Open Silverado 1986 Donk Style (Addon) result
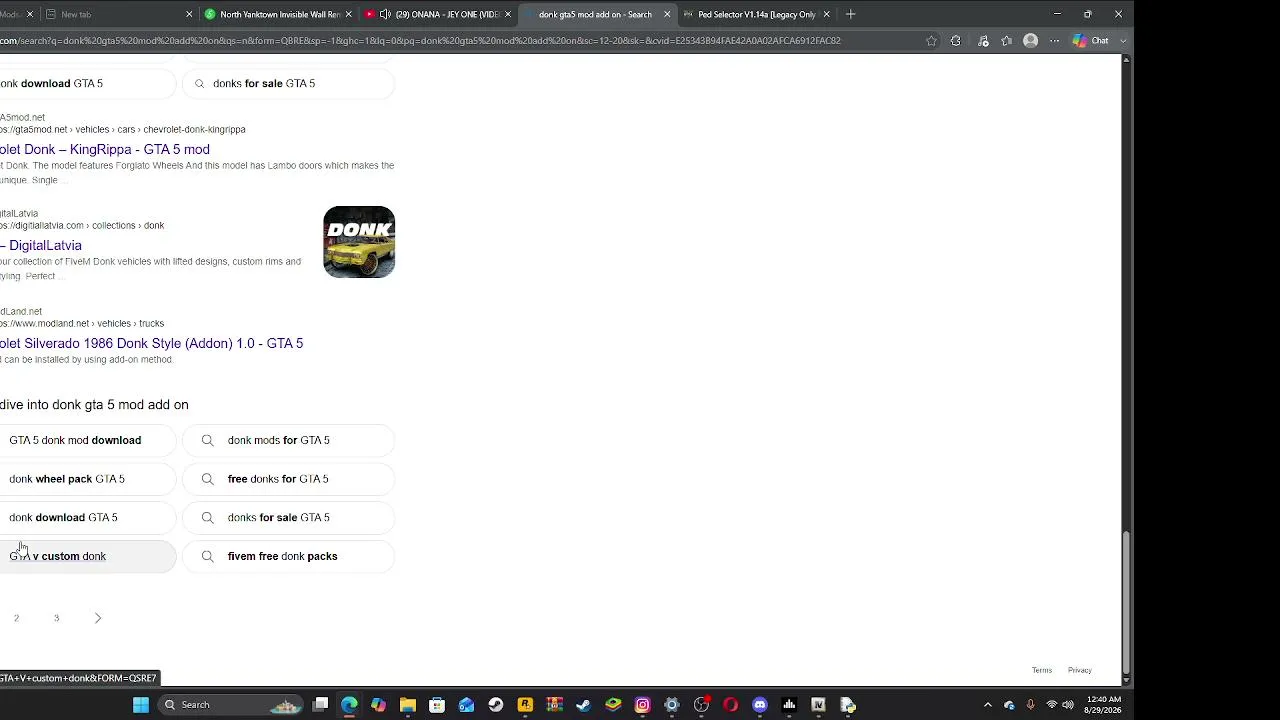The image size is (1280, 720). point(151,344)
